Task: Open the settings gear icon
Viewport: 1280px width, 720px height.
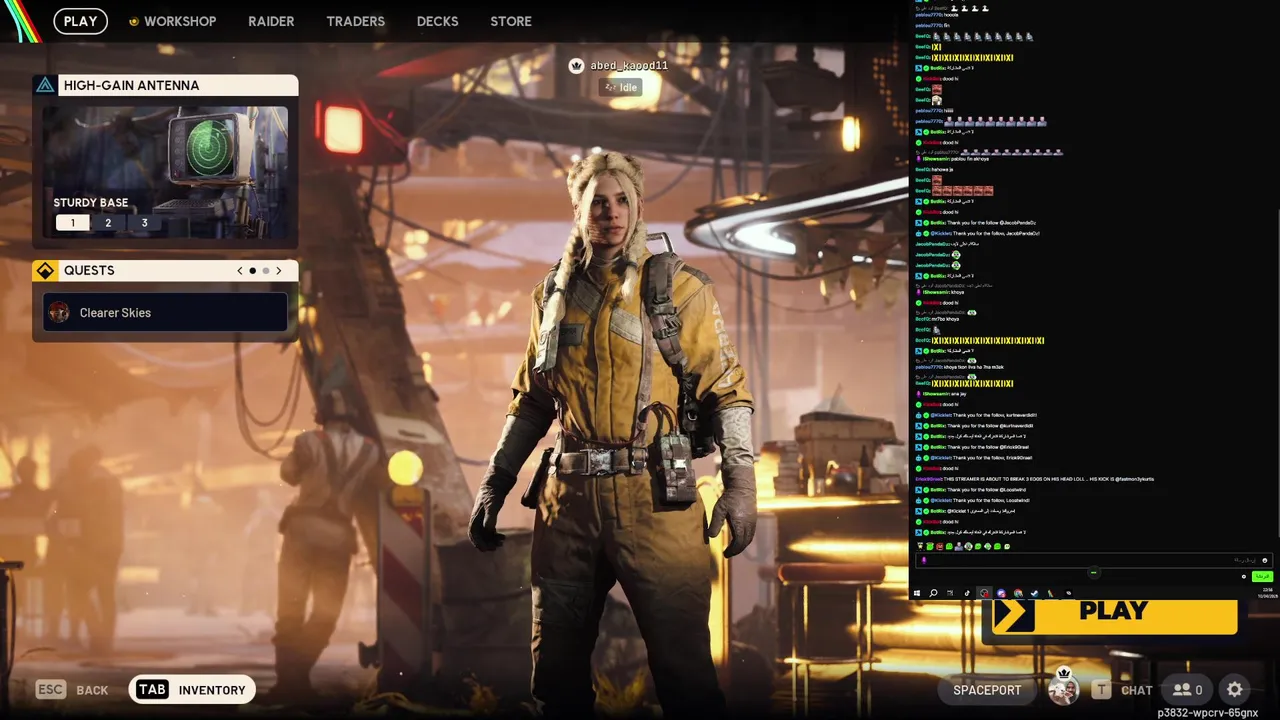Action: tap(1235, 690)
